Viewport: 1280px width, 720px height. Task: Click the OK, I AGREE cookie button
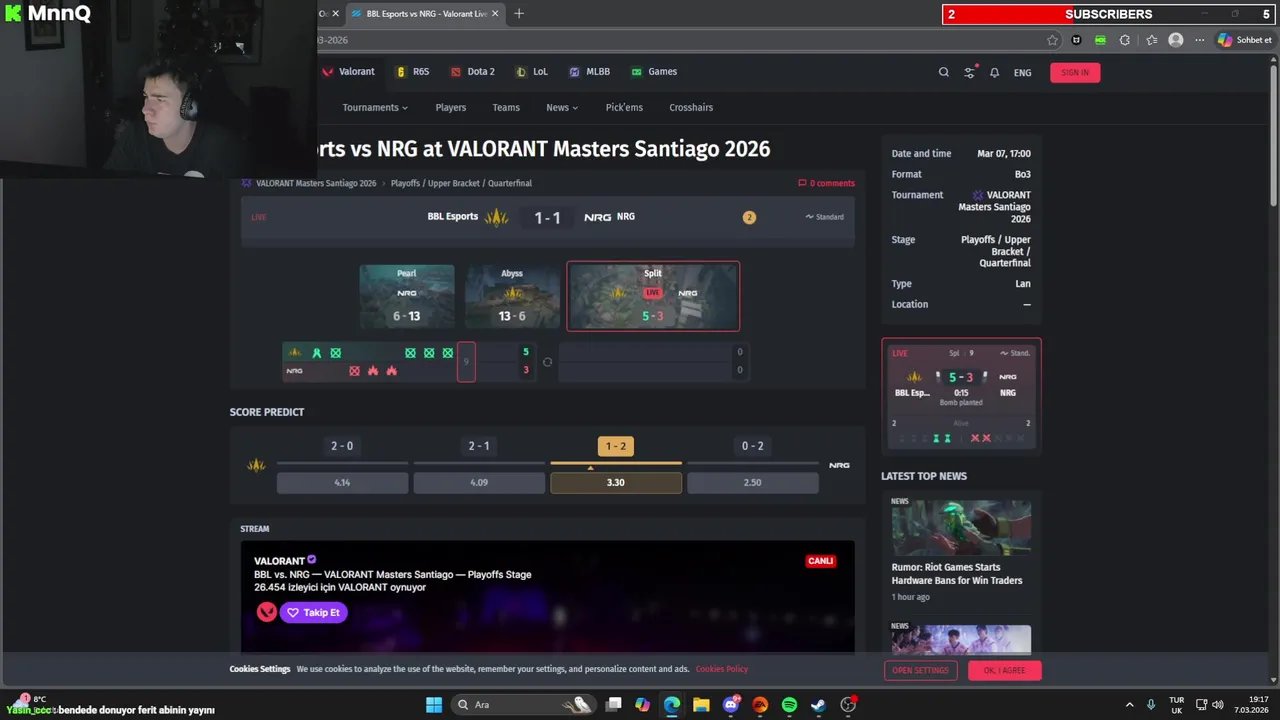(1004, 670)
